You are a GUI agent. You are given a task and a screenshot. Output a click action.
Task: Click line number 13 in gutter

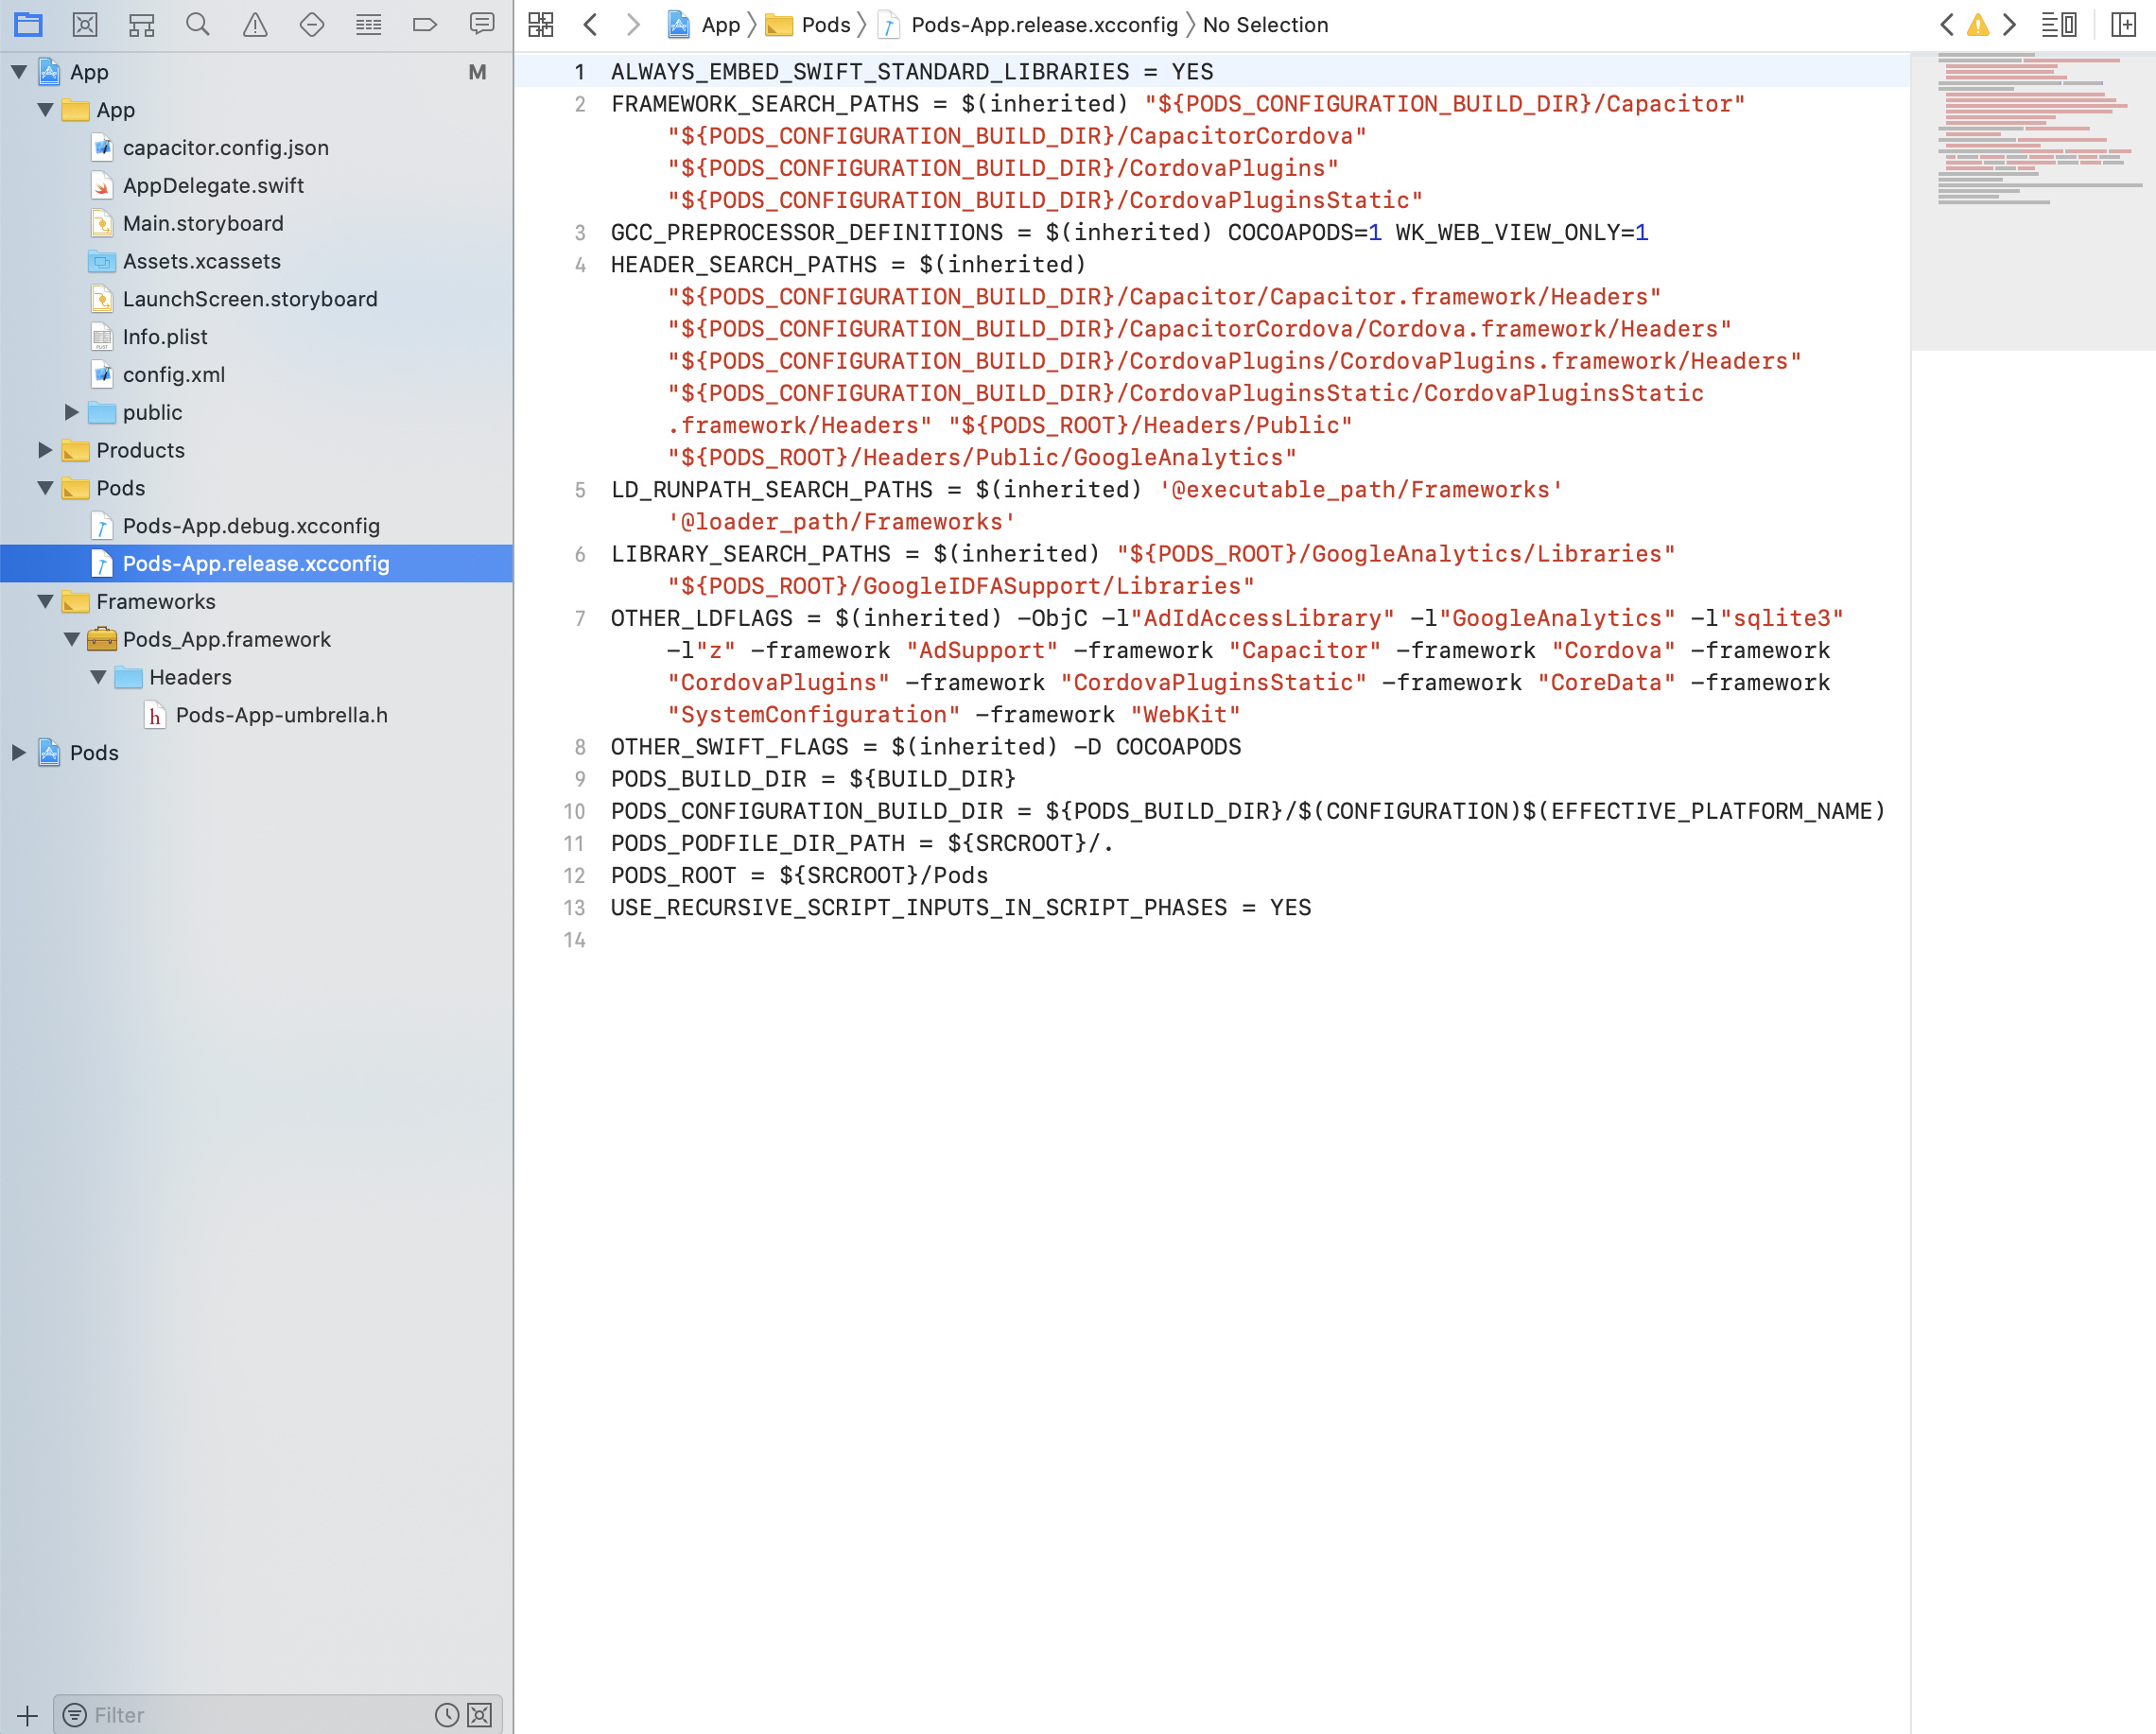click(574, 908)
